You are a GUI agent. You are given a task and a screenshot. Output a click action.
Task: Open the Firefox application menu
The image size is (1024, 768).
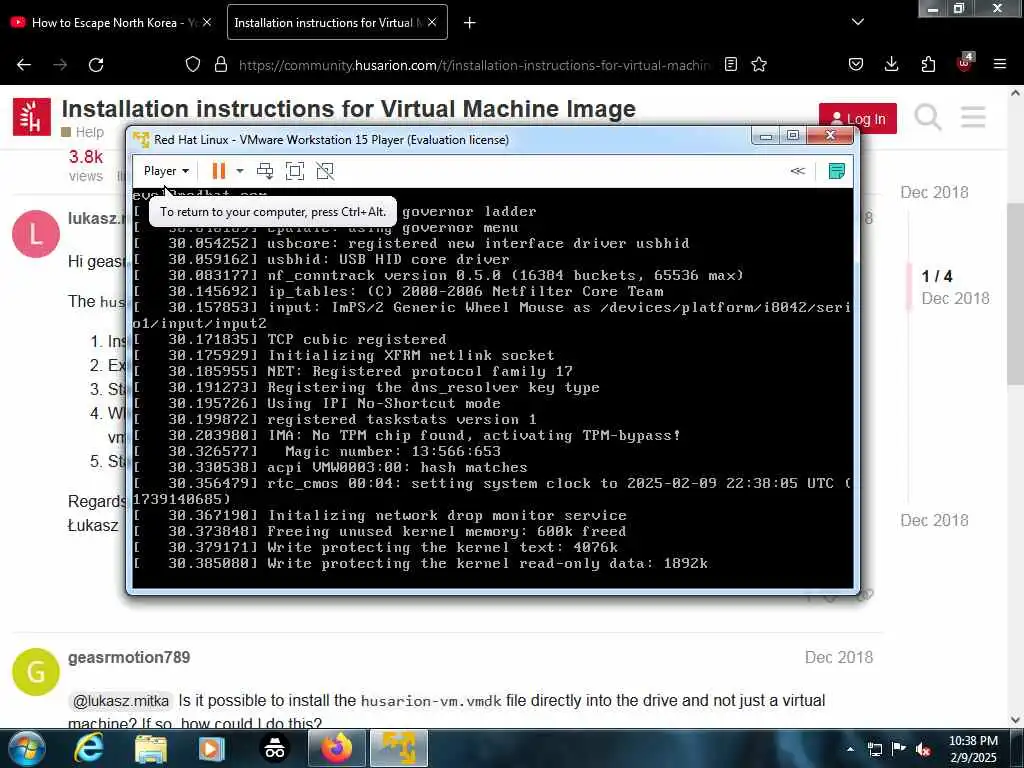pyautogui.click(x=1000, y=65)
